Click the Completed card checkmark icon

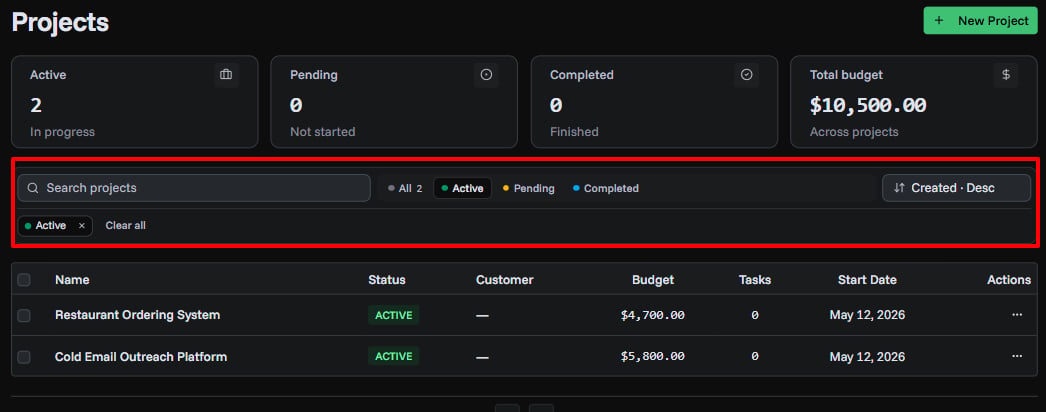click(746, 75)
